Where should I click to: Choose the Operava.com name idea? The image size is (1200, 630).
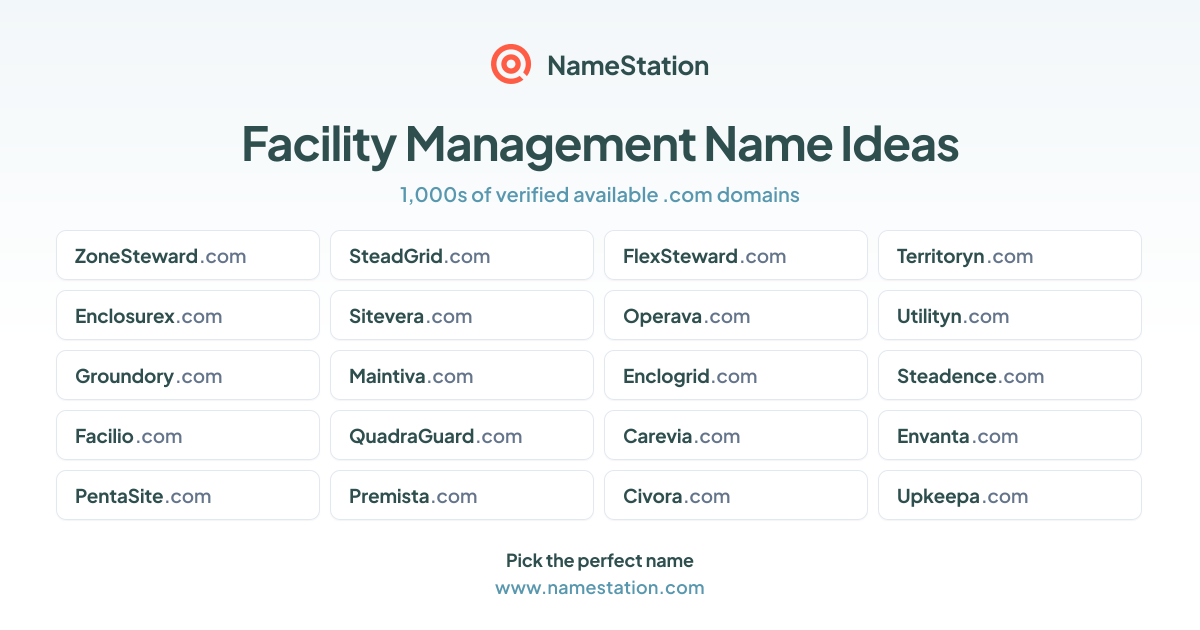coord(736,316)
